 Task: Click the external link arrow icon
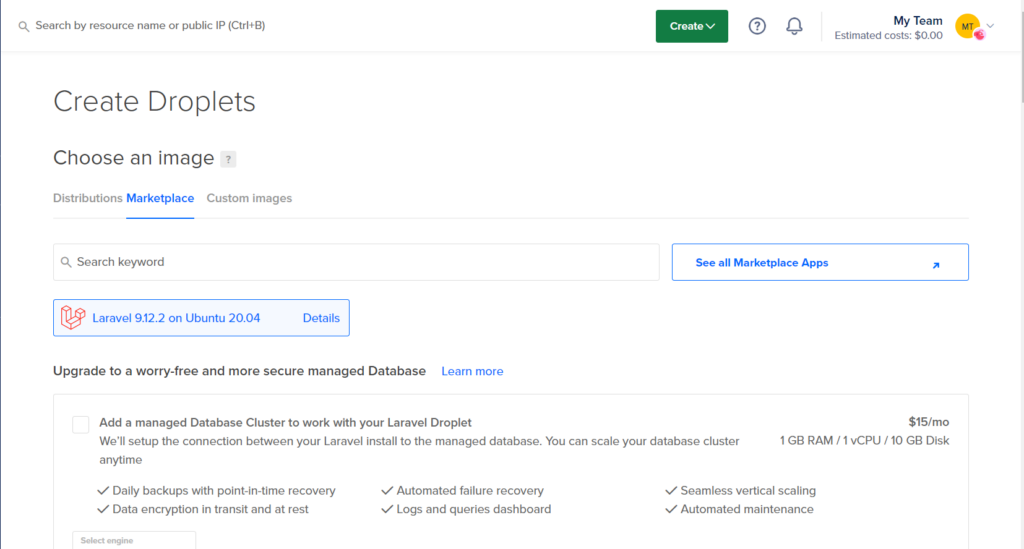tap(936, 265)
